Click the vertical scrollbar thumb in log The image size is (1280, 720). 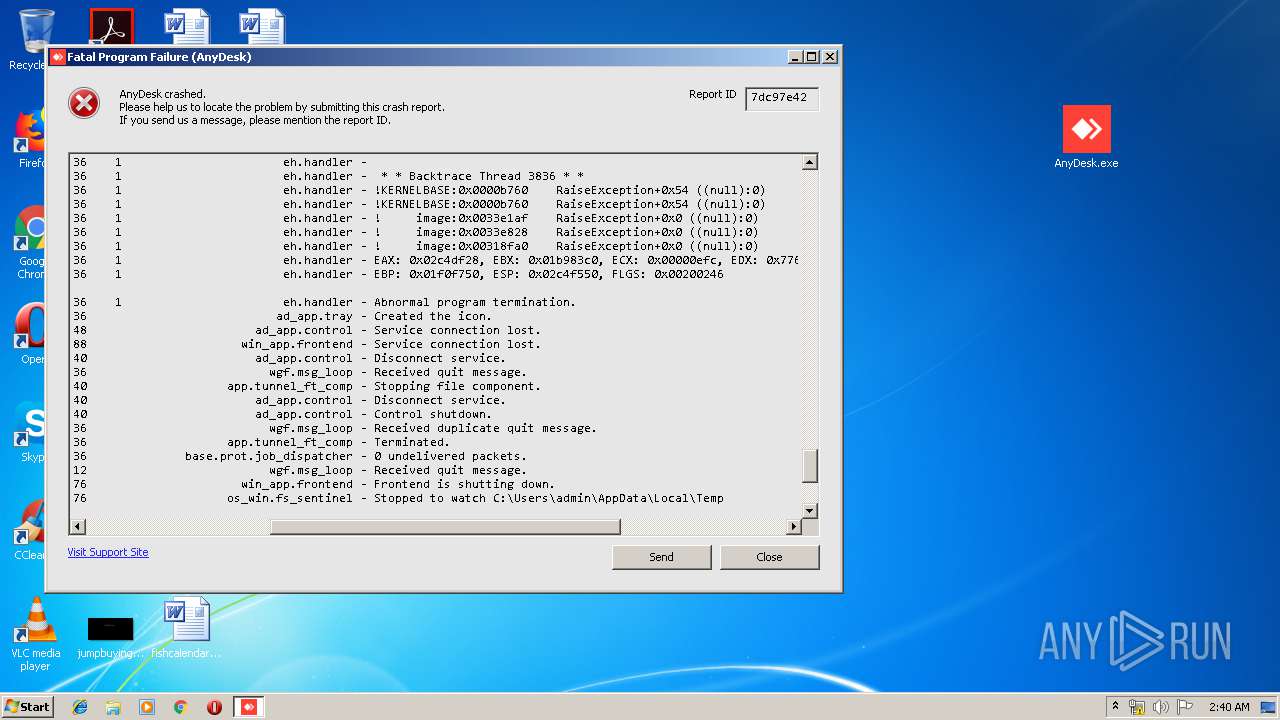point(810,466)
